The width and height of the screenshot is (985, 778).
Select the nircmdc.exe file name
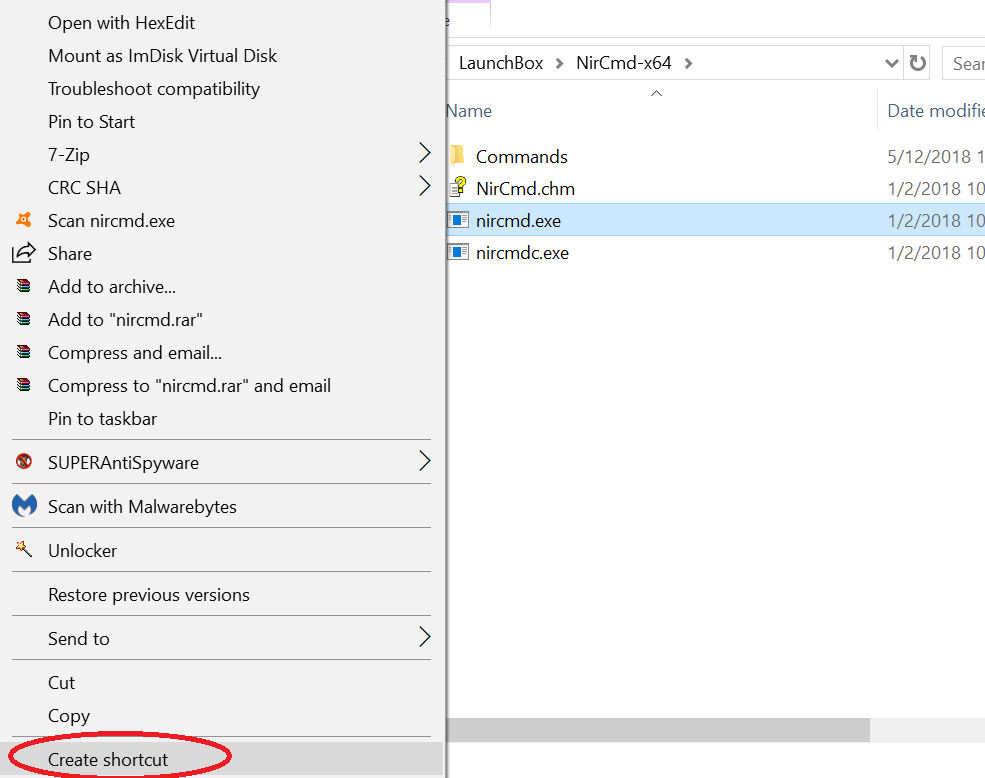(x=522, y=253)
